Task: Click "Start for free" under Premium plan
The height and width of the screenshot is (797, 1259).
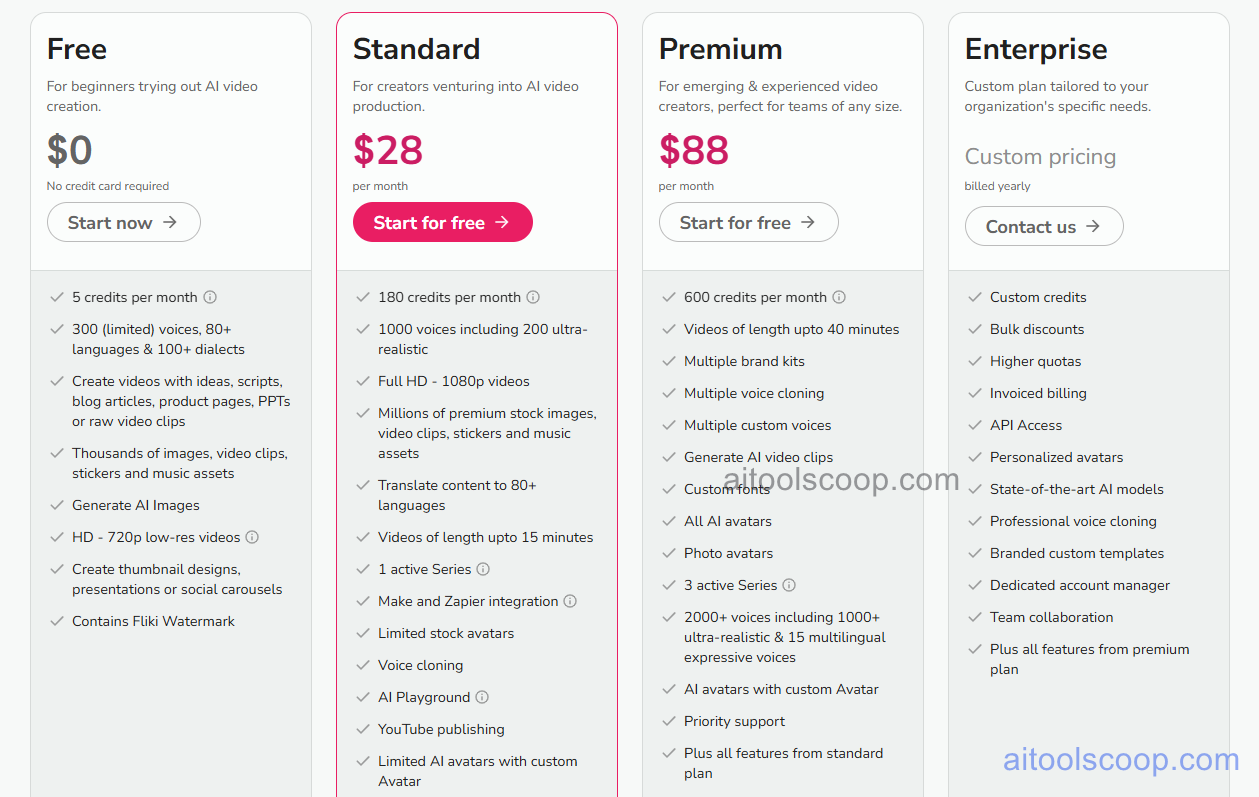Action: pyautogui.click(x=748, y=222)
